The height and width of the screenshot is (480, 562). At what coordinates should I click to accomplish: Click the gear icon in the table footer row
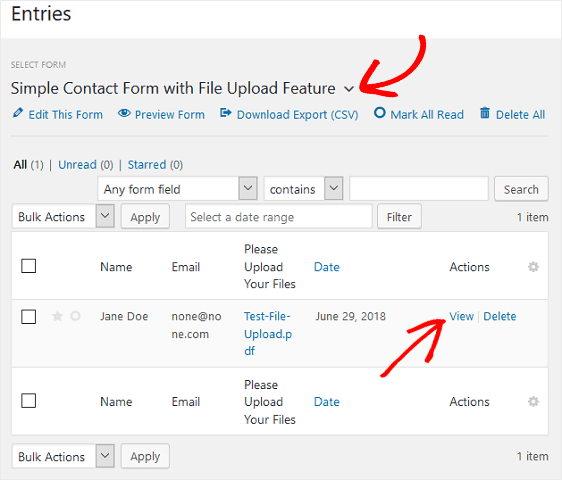533,401
